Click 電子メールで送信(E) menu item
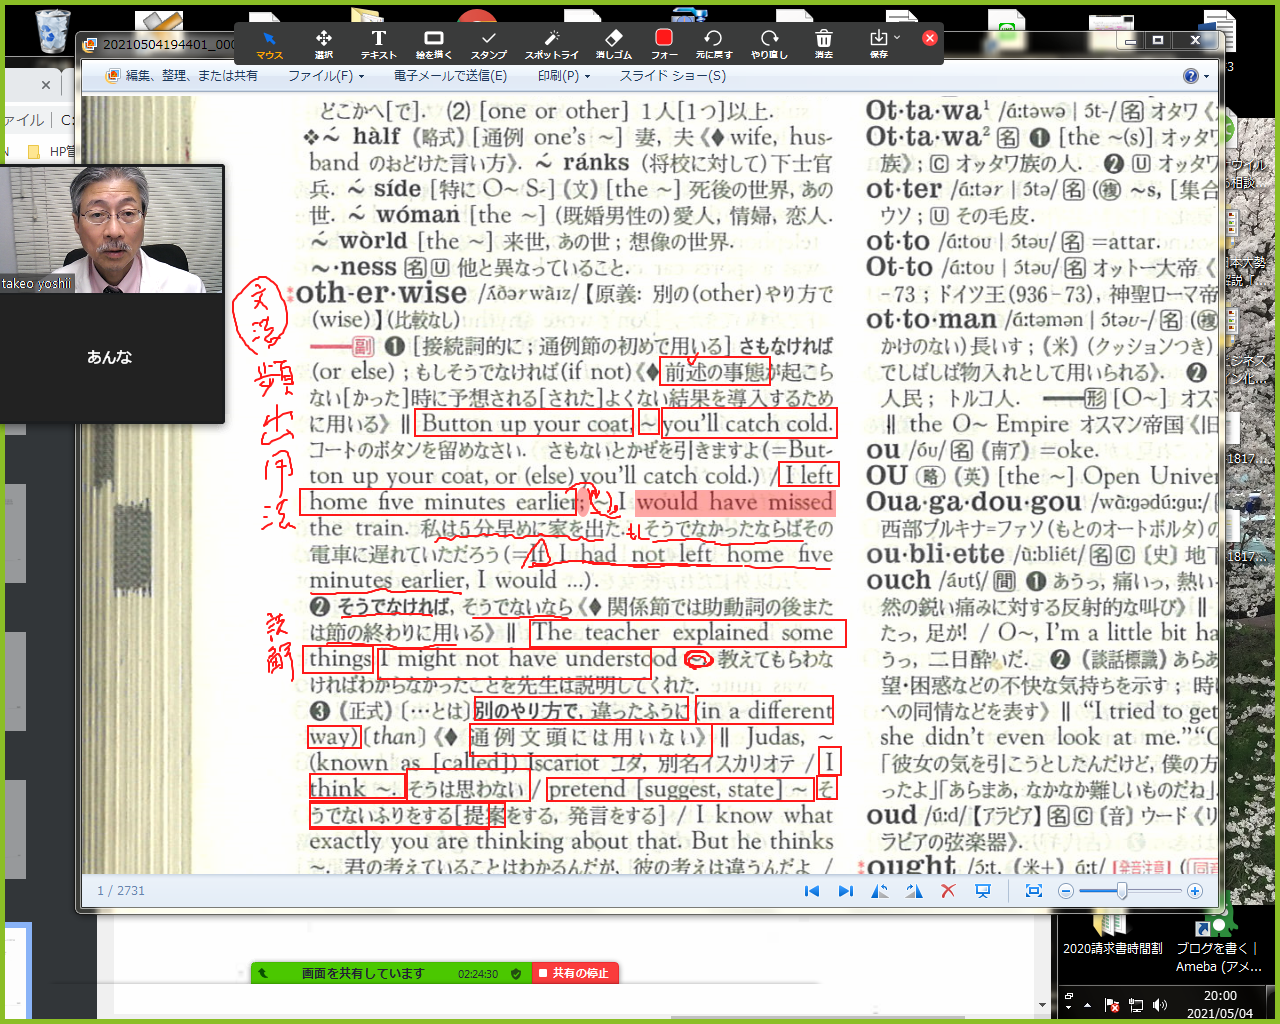This screenshot has width=1280, height=1024. pyautogui.click(x=450, y=76)
